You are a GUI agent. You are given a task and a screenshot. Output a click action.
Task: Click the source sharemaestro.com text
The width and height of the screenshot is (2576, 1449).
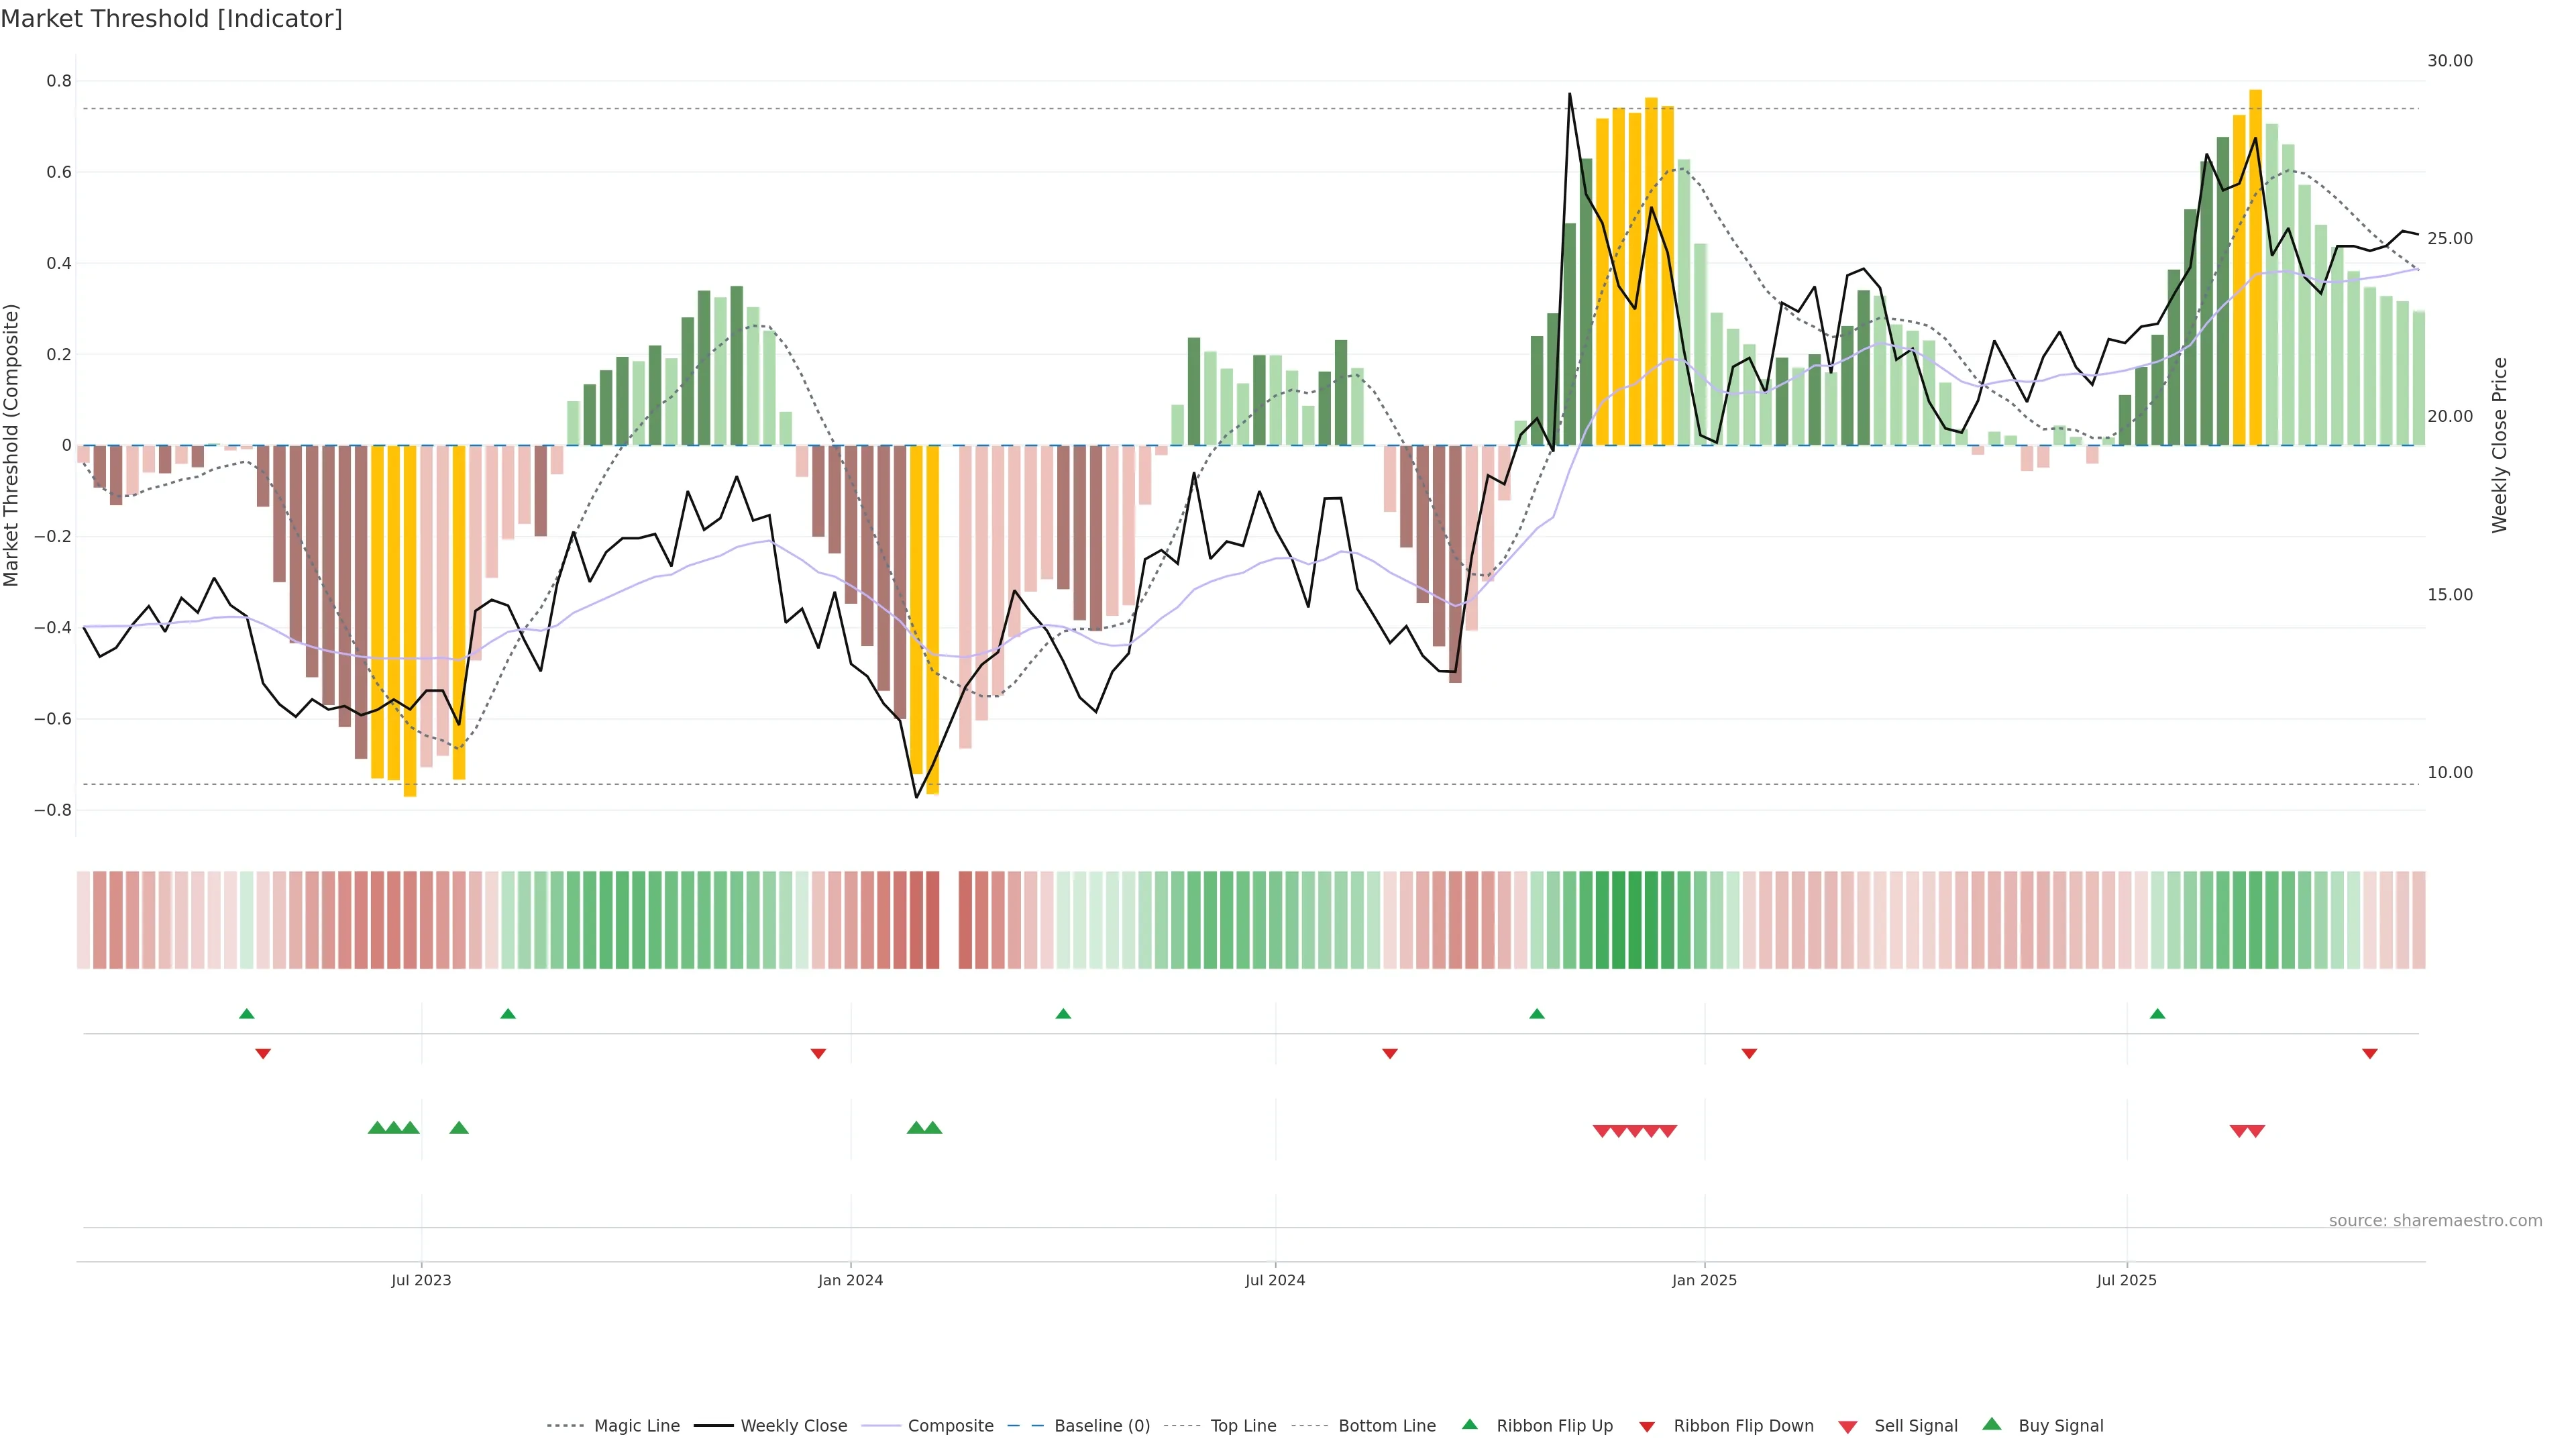coord(2435,1220)
